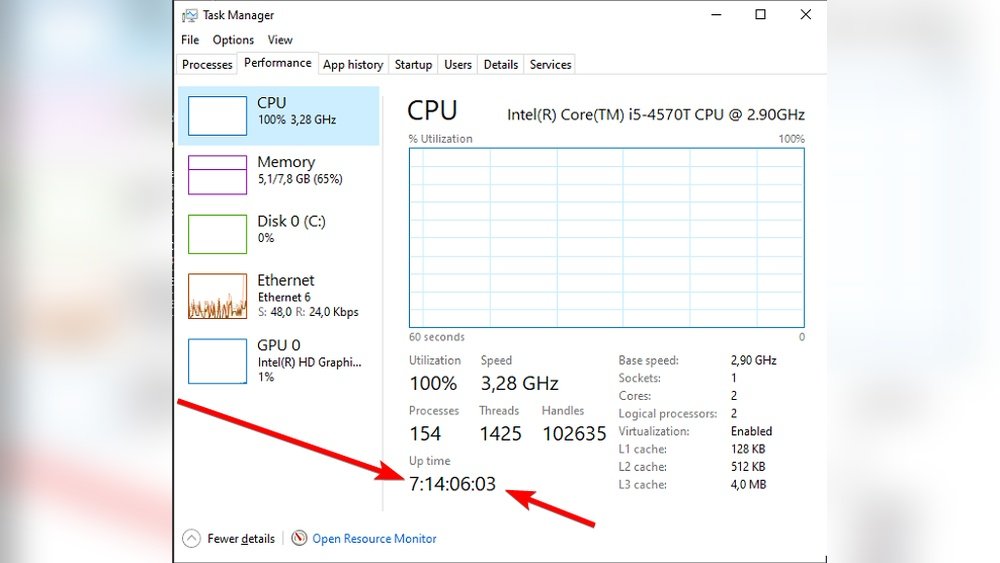Click the Fewer details button label
This screenshot has width=1000, height=563.
241,539
